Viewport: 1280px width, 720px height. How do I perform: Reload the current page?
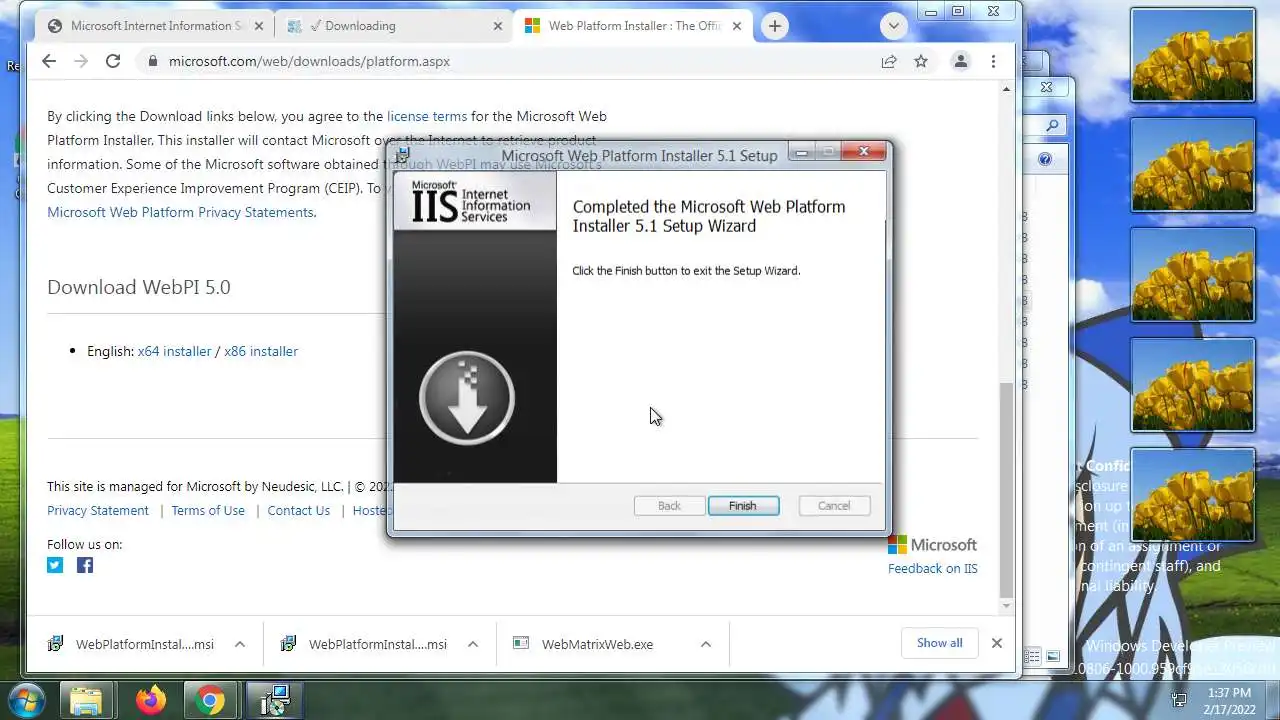pyautogui.click(x=113, y=61)
